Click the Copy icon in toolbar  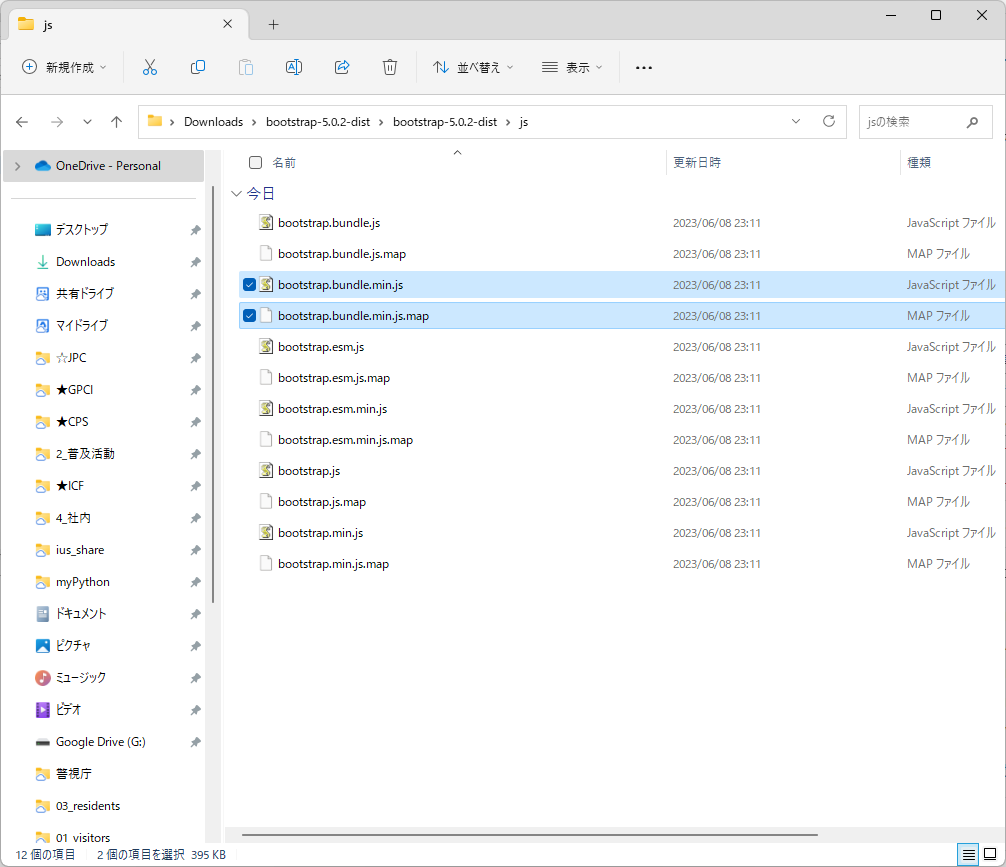[x=198, y=67]
